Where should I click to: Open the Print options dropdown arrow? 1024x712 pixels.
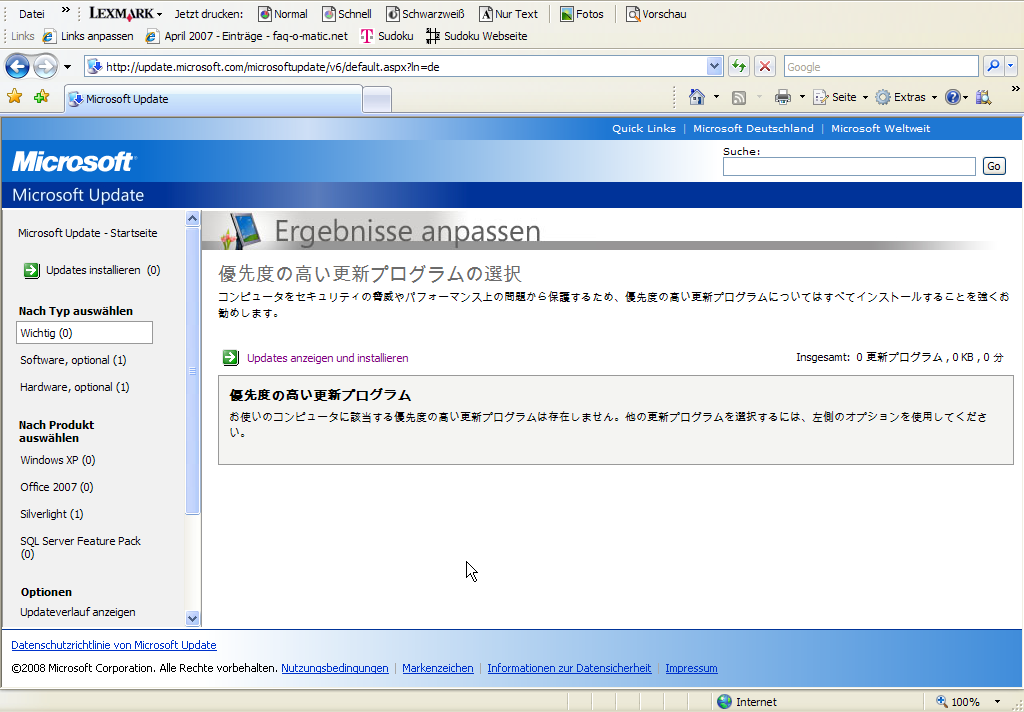(x=802, y=97)
